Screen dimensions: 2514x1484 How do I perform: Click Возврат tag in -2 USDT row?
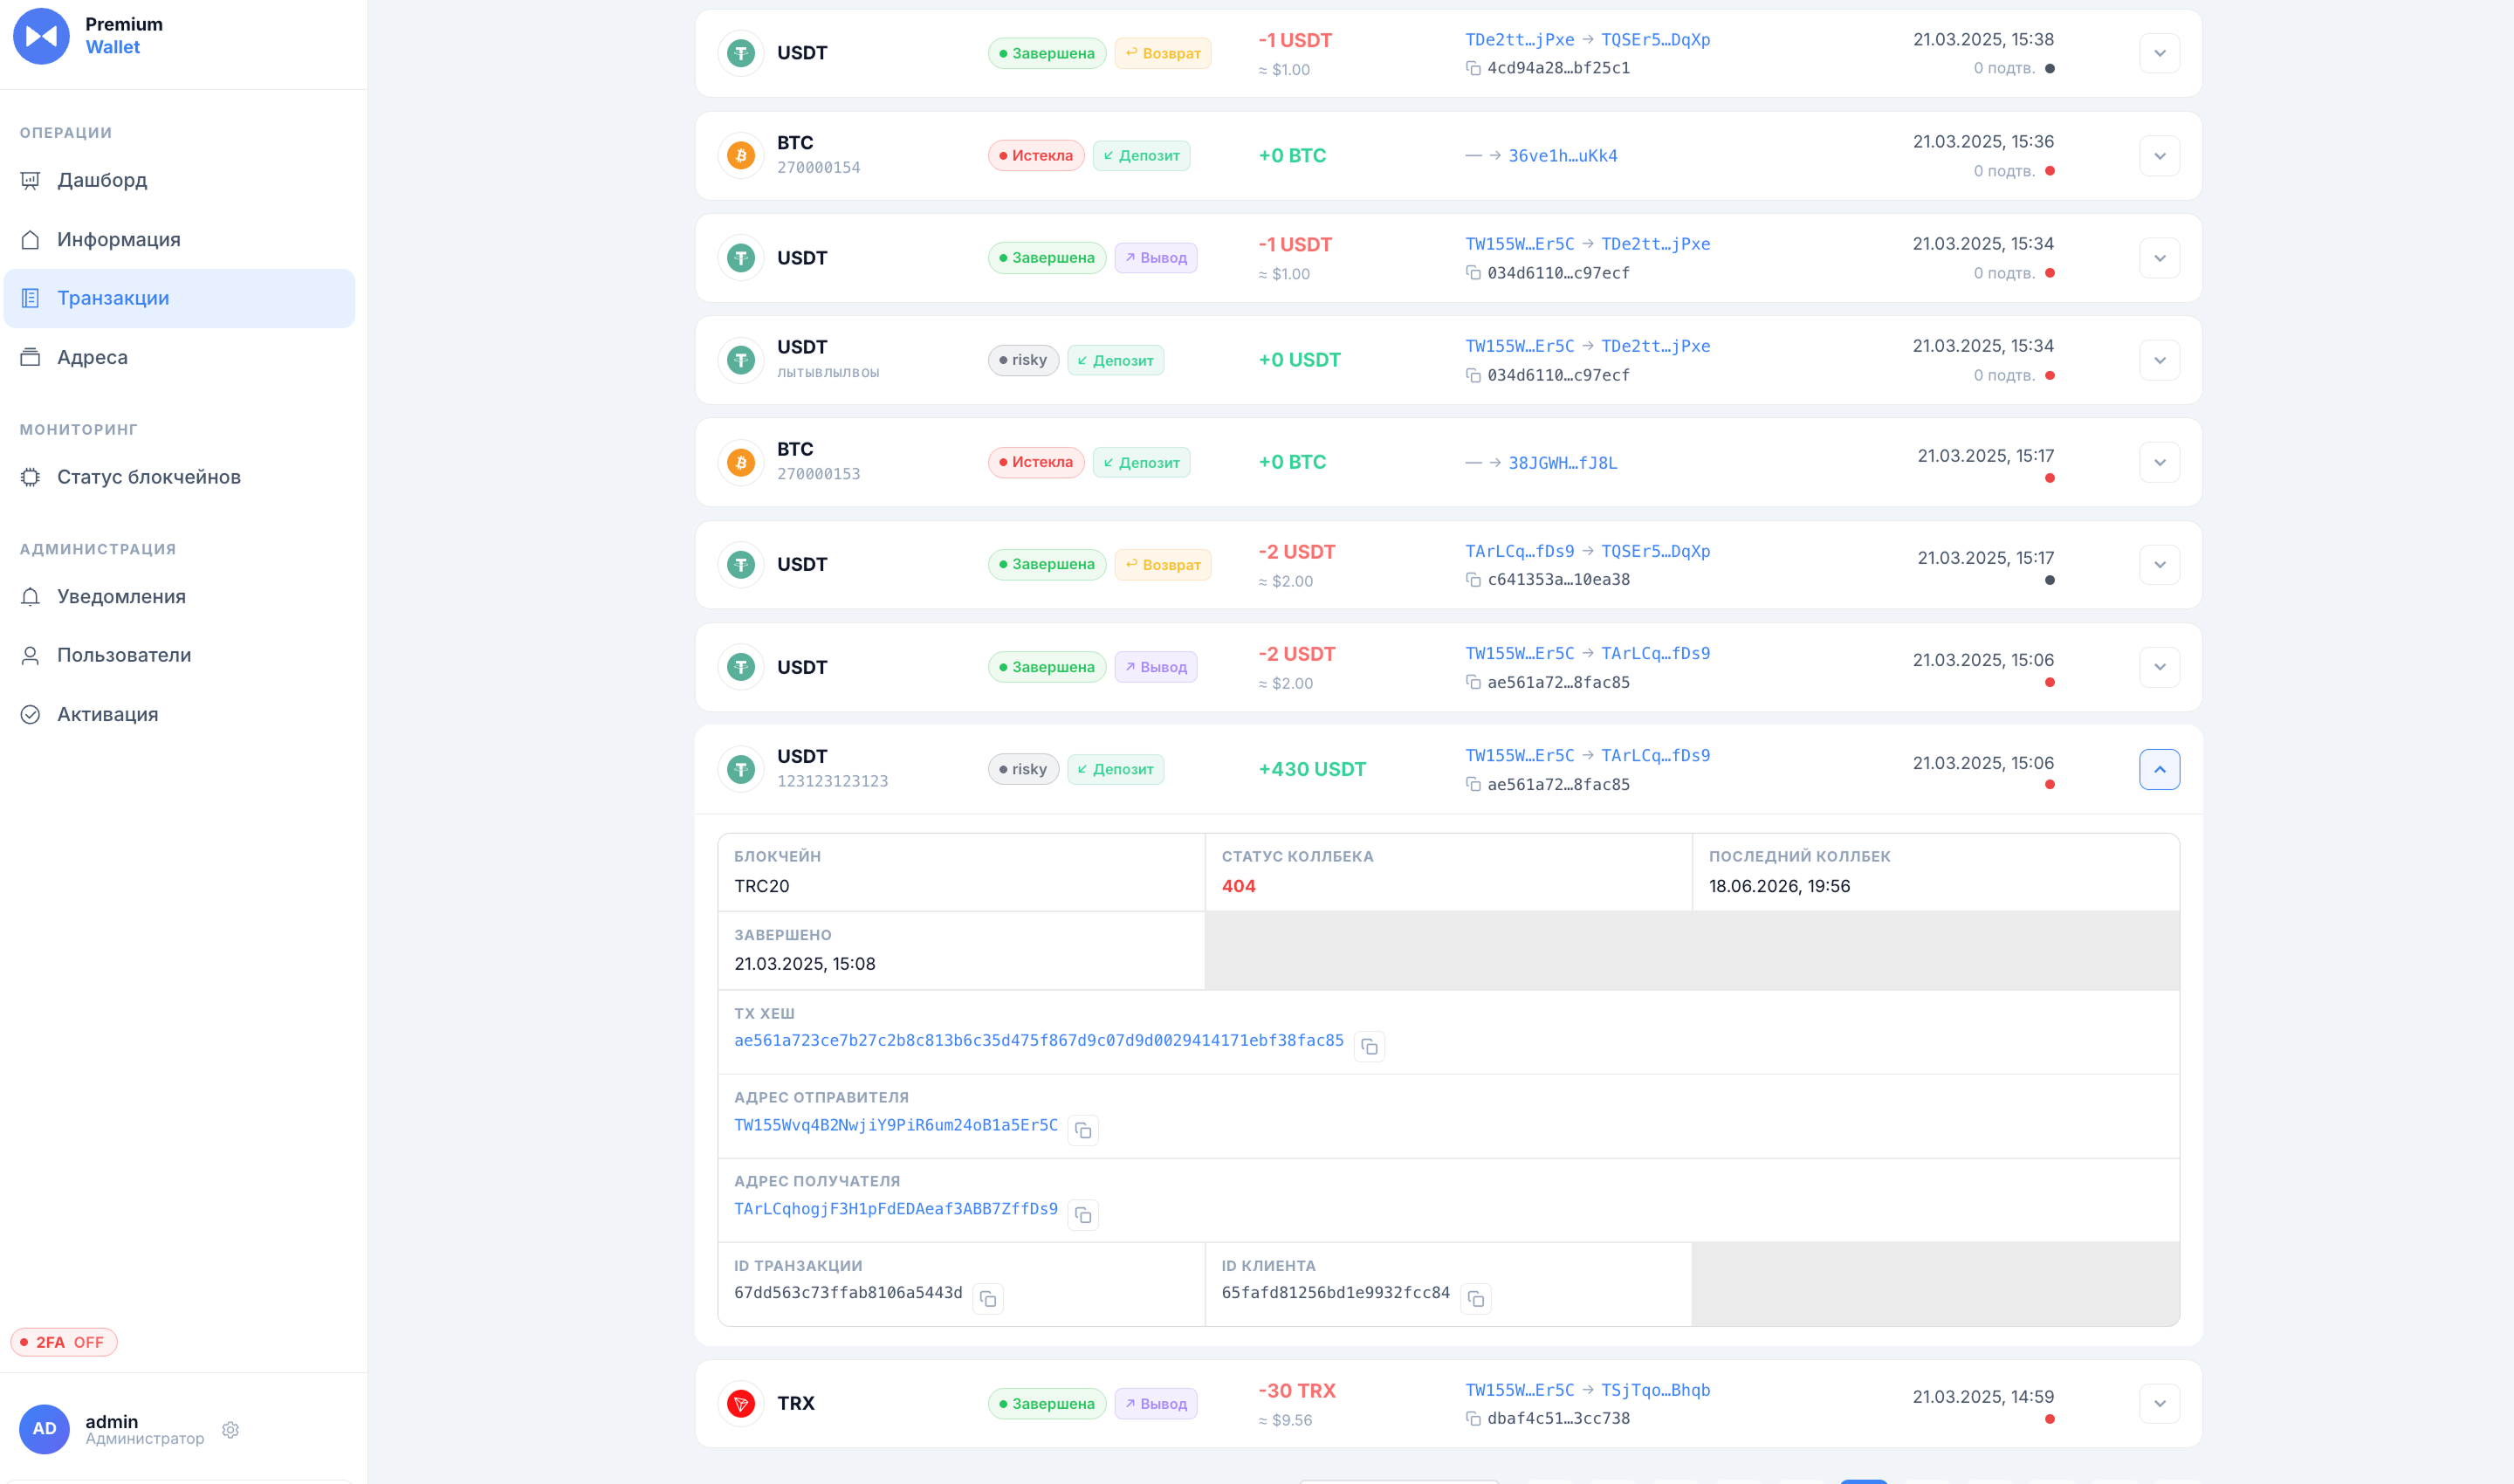coord(1163,565)
